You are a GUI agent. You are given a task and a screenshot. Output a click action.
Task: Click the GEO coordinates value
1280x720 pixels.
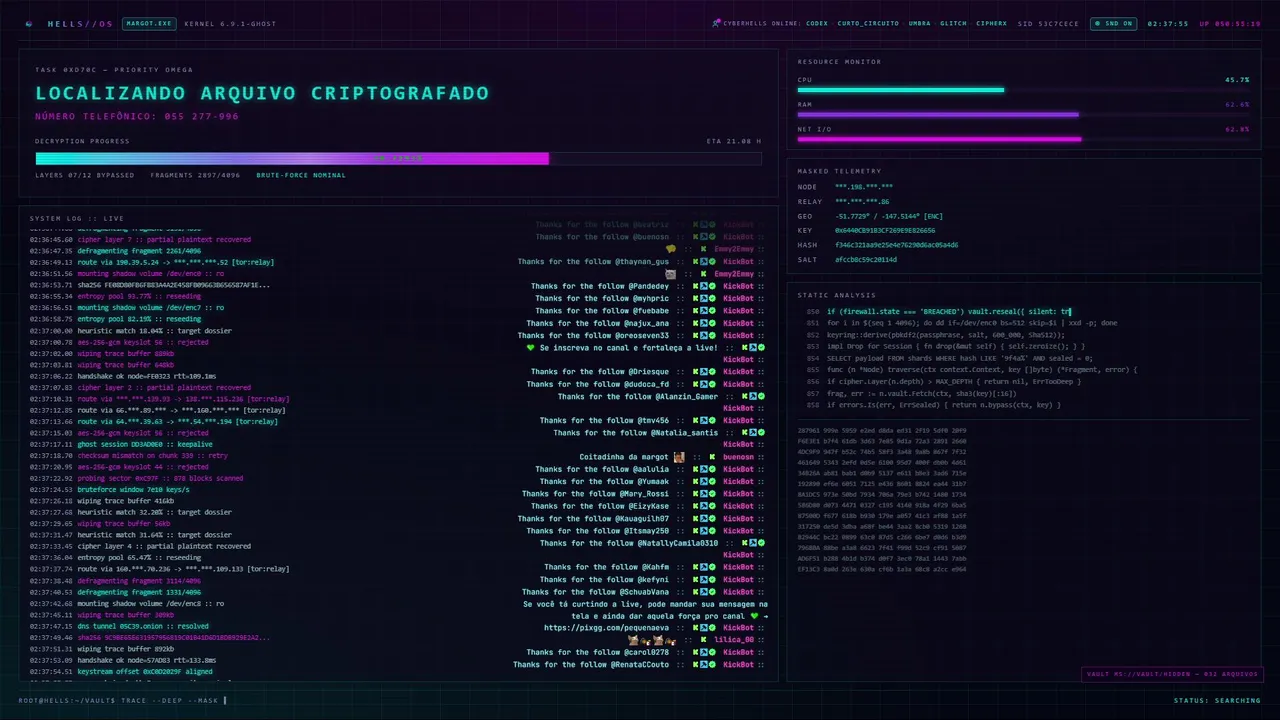[x=889, y=216]
